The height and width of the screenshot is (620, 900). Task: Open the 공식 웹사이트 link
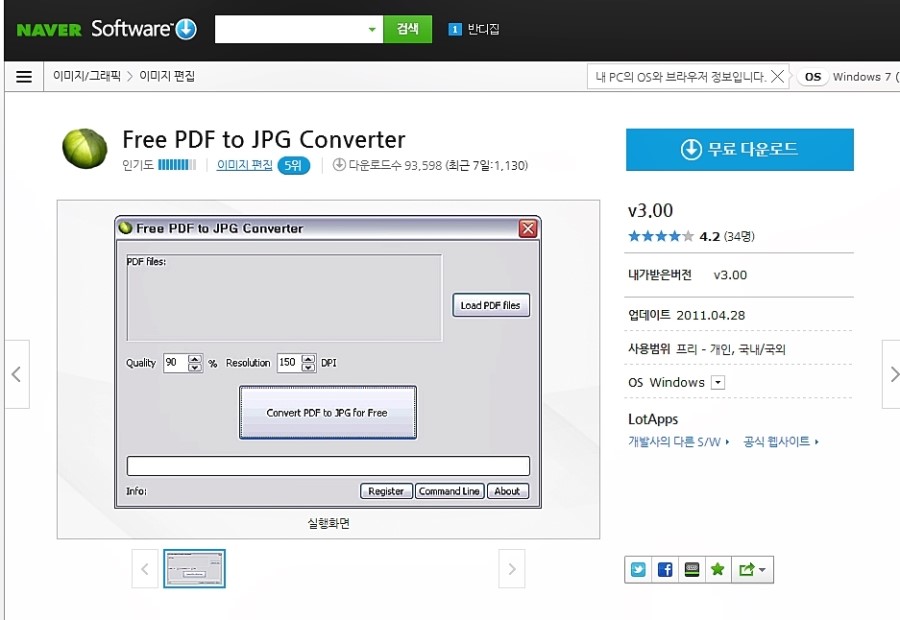(781, 441)
